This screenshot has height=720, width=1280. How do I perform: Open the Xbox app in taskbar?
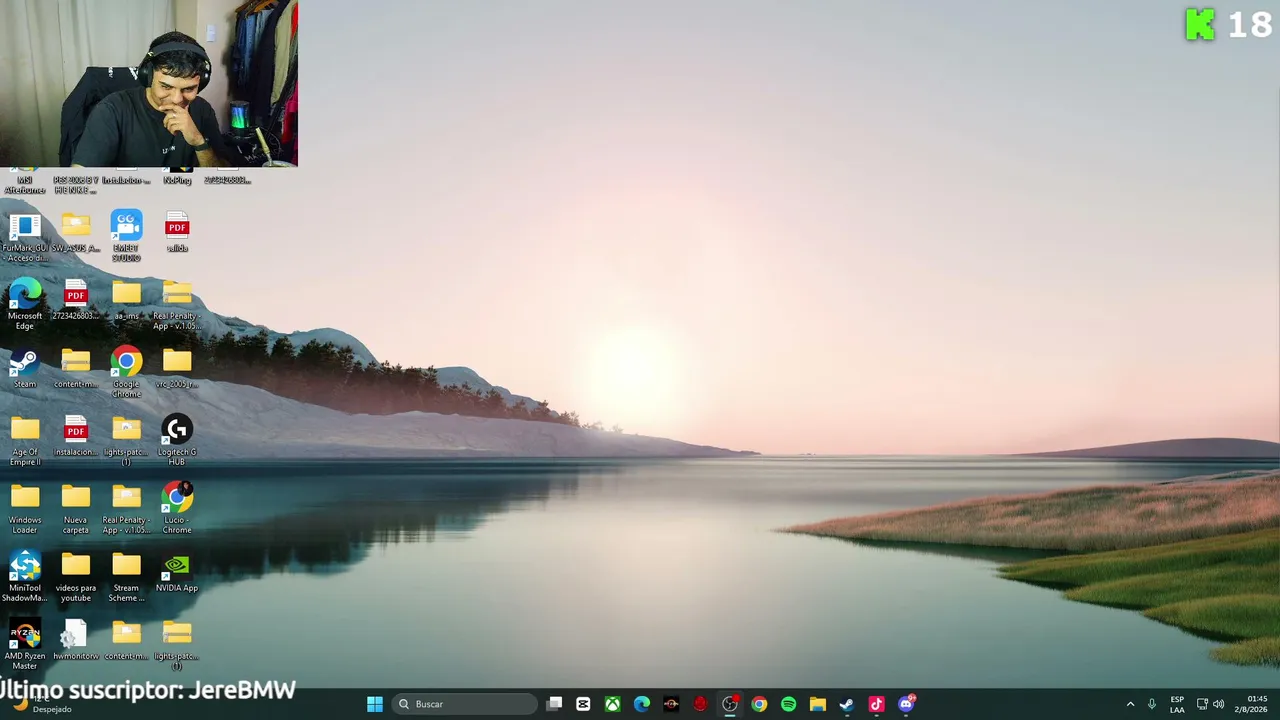point(612,704)
